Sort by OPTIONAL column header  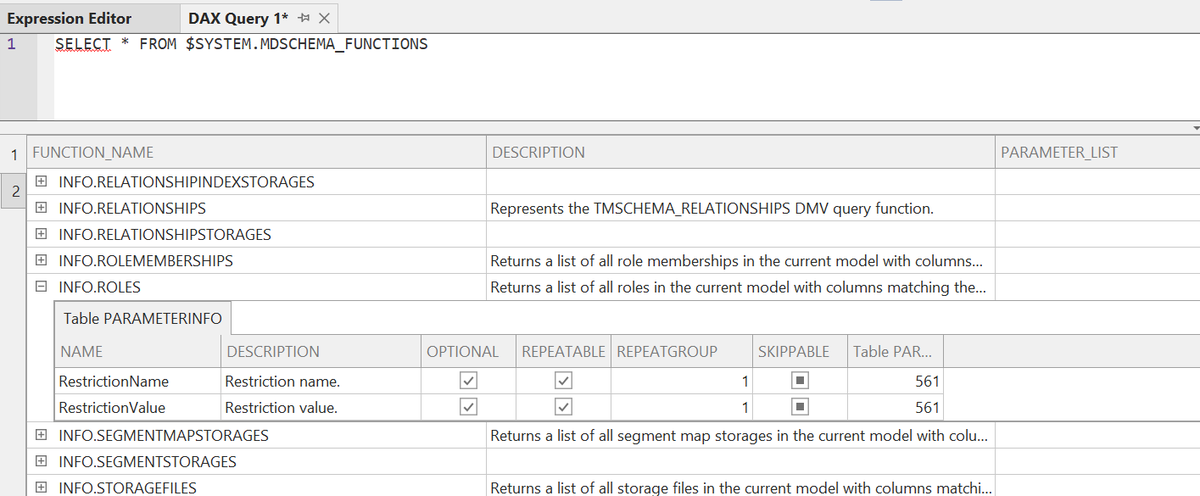point(467,351)
